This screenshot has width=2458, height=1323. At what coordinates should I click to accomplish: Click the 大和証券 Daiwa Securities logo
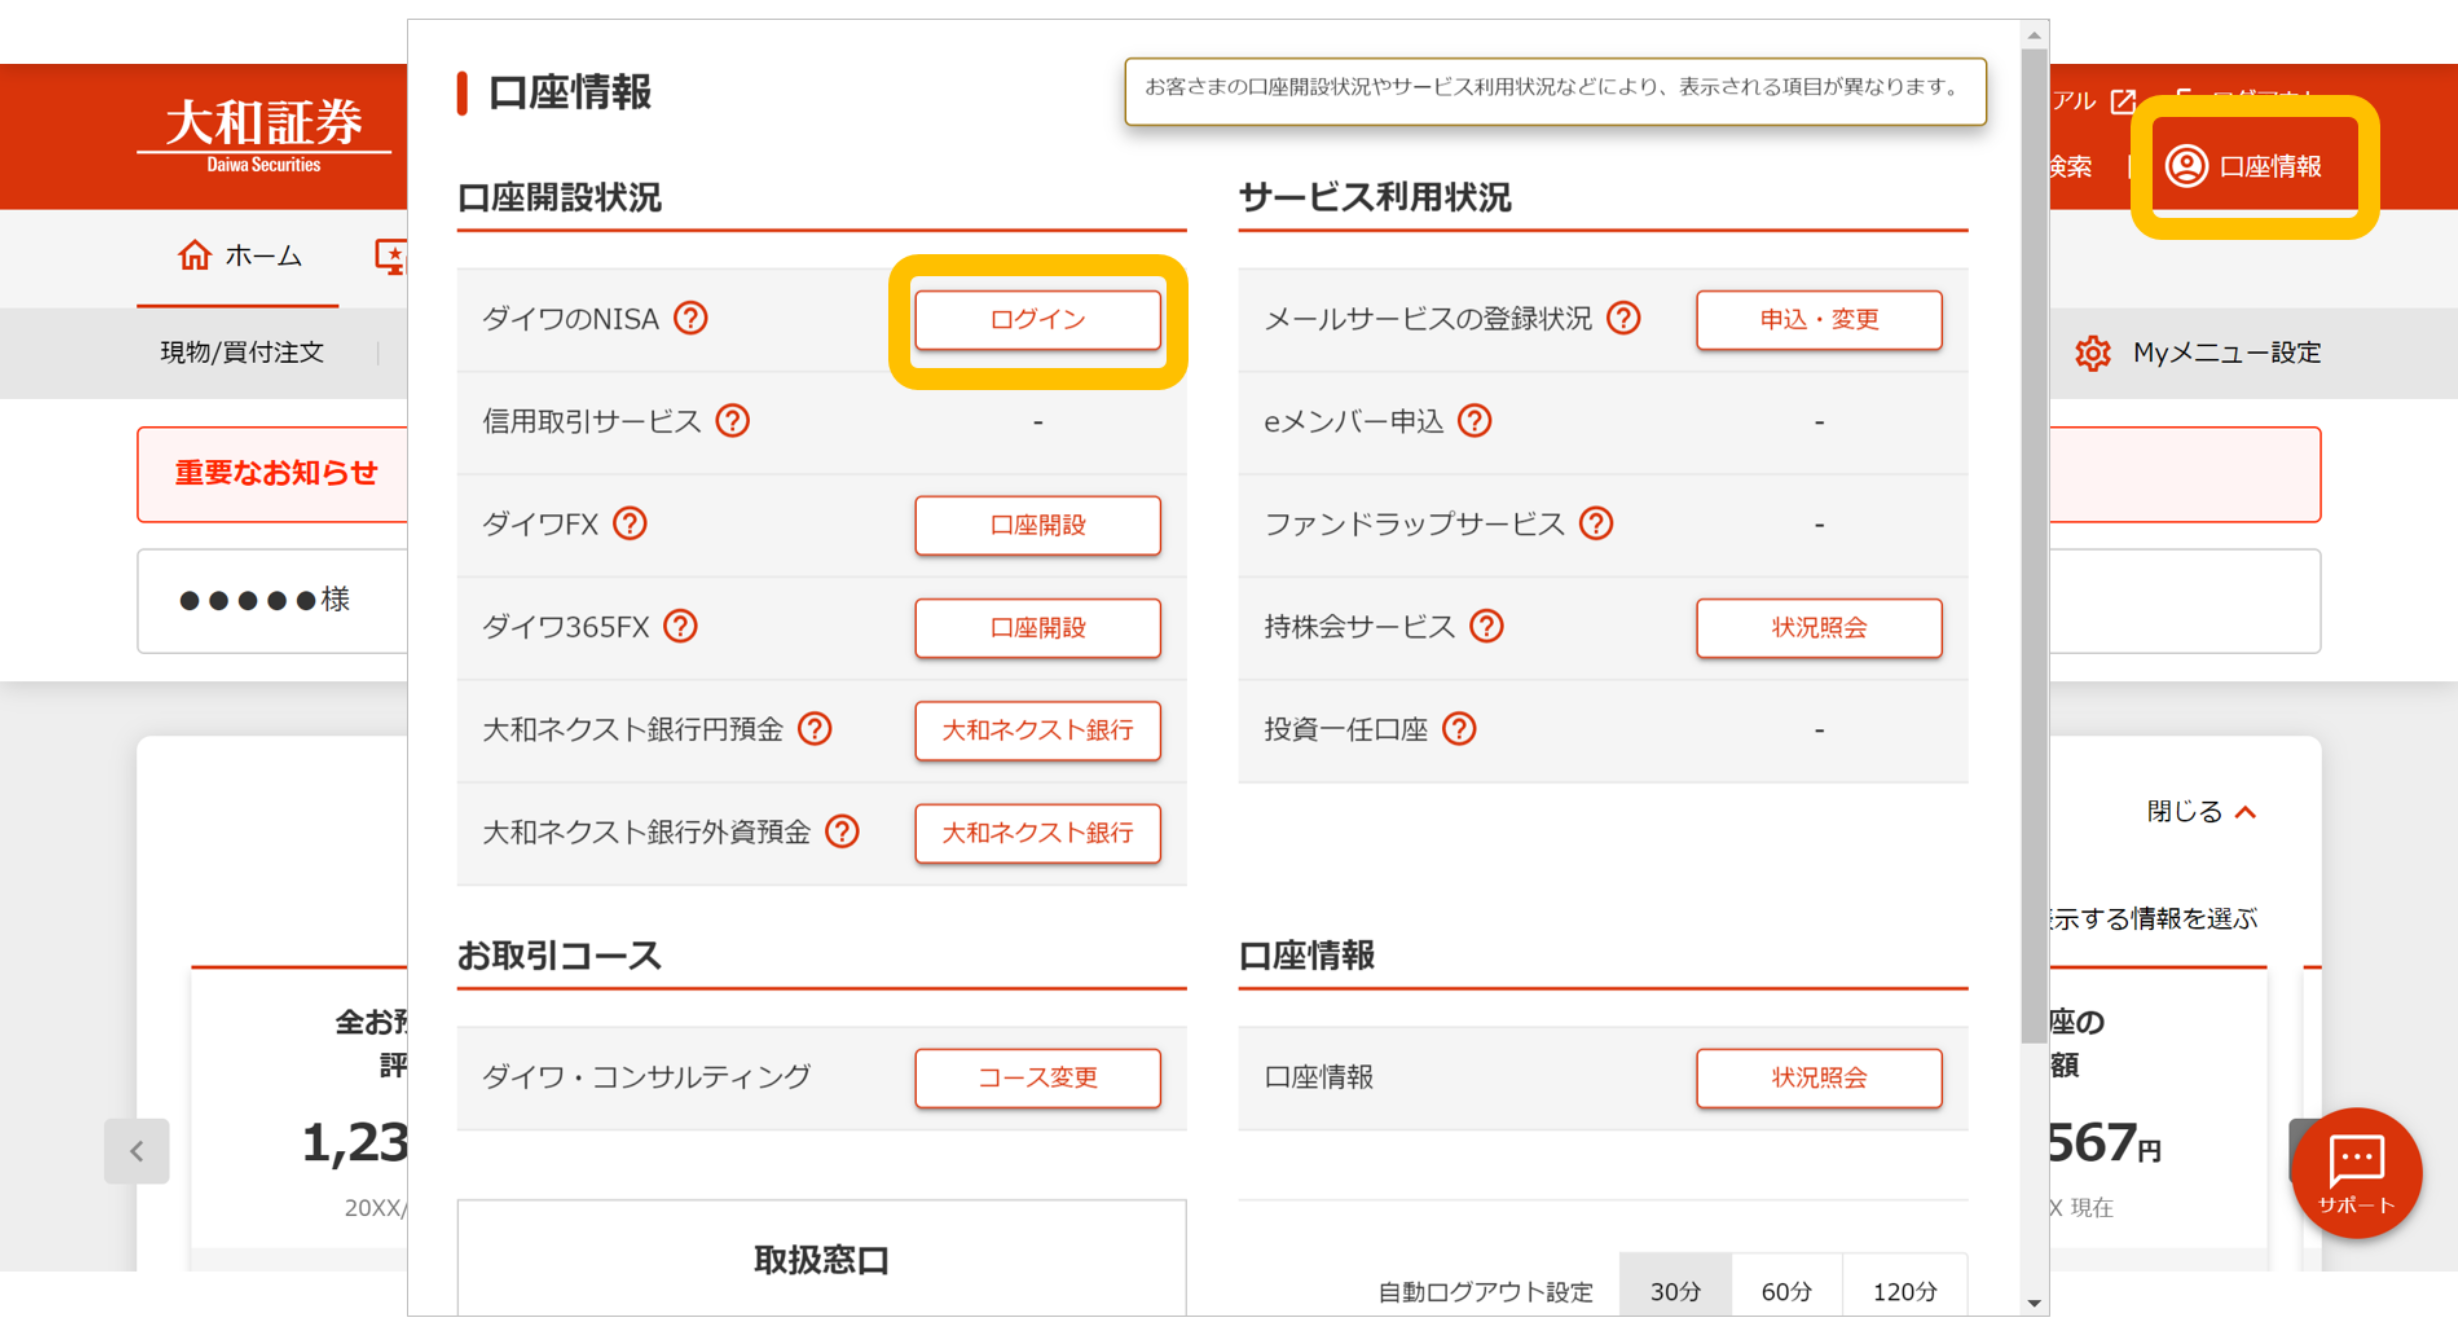264,137
